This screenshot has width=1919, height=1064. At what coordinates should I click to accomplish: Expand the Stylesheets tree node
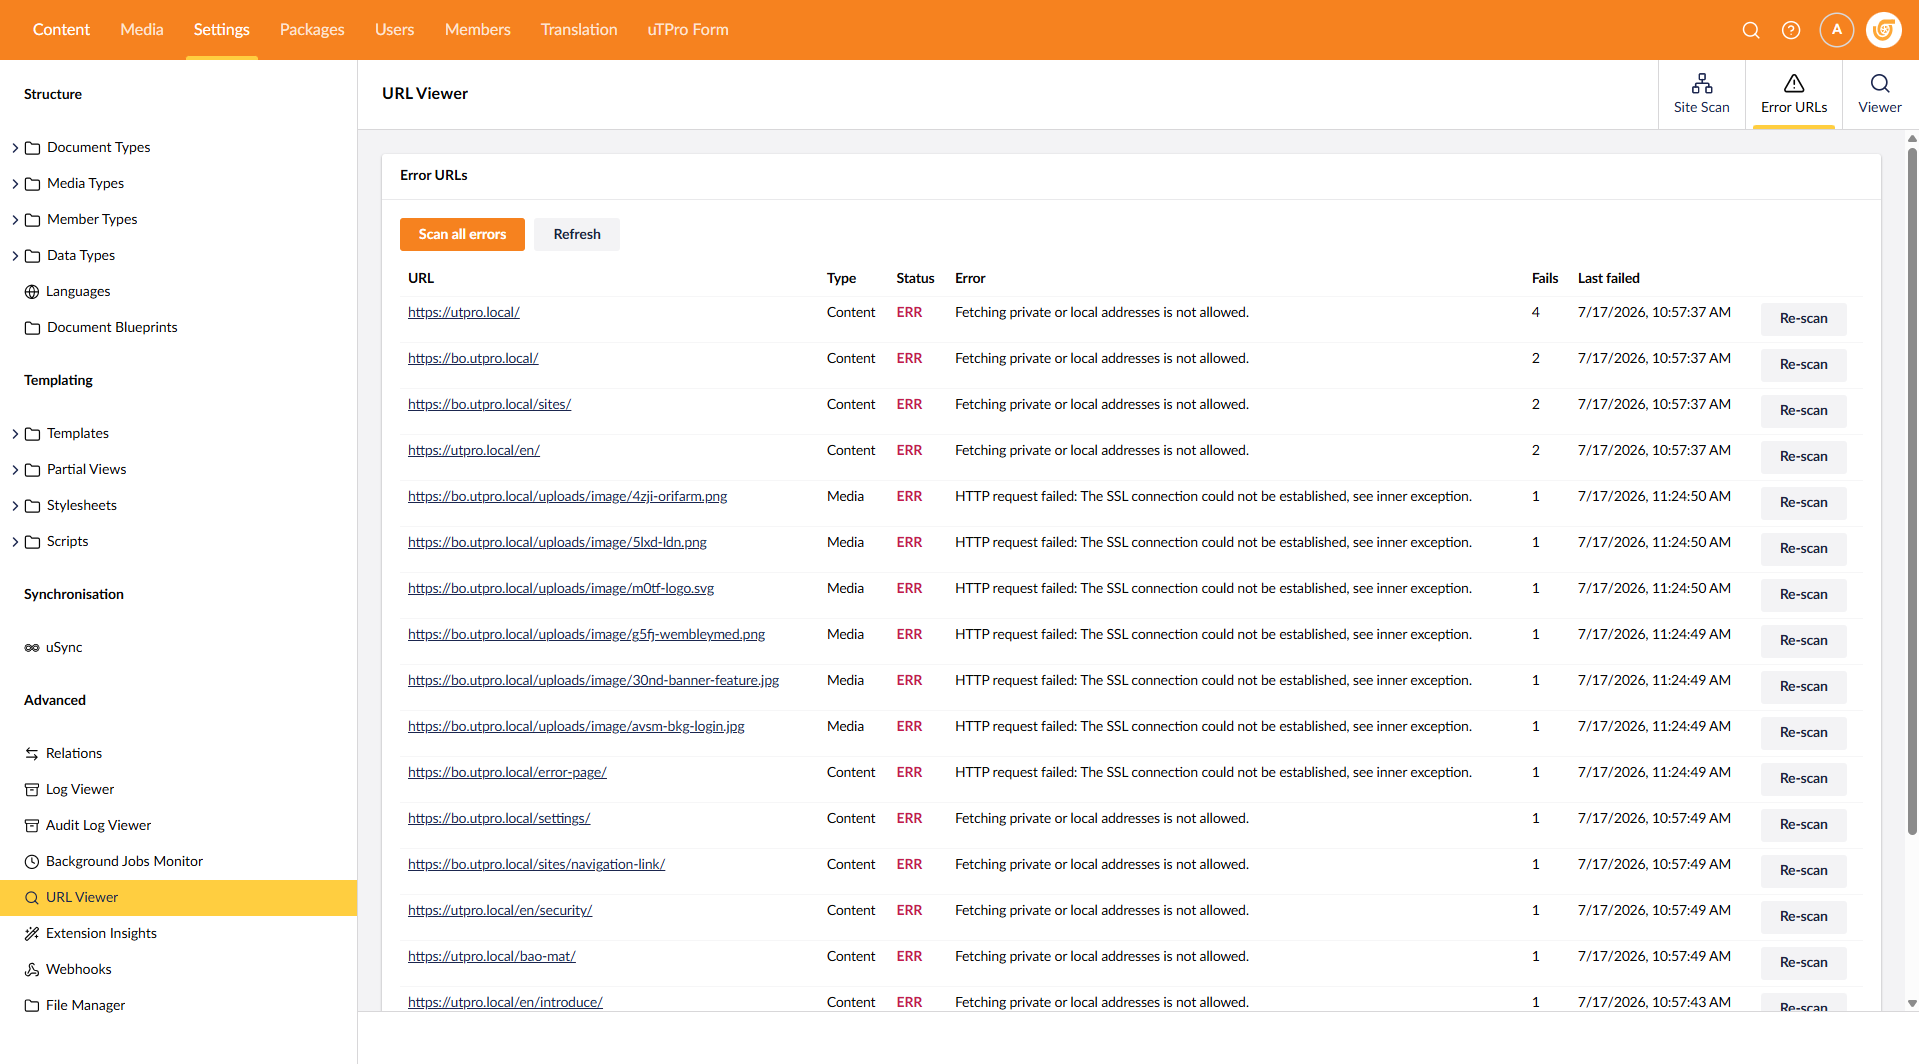[15, 506]
